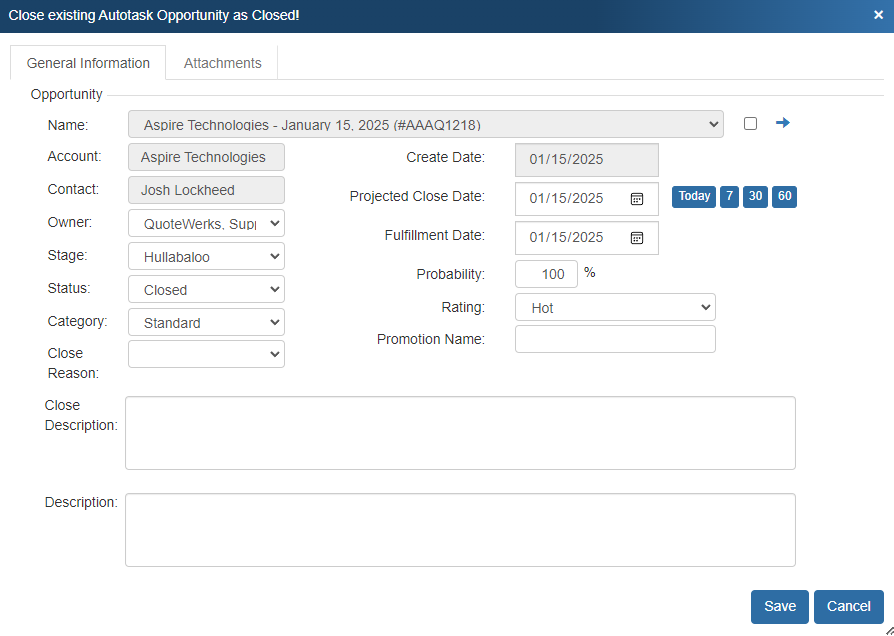Switch to the Attachments tab
The height and width of the screenshot is (636, 894).
pyautogui.click(x=222, y=63)
